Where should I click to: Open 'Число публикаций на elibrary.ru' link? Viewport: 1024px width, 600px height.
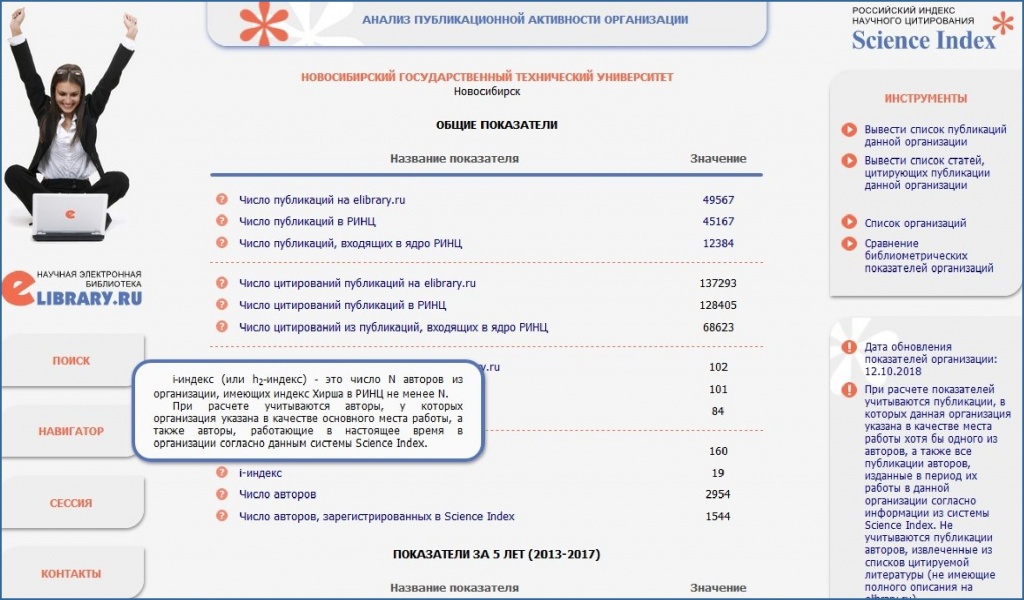coord(322,200)
